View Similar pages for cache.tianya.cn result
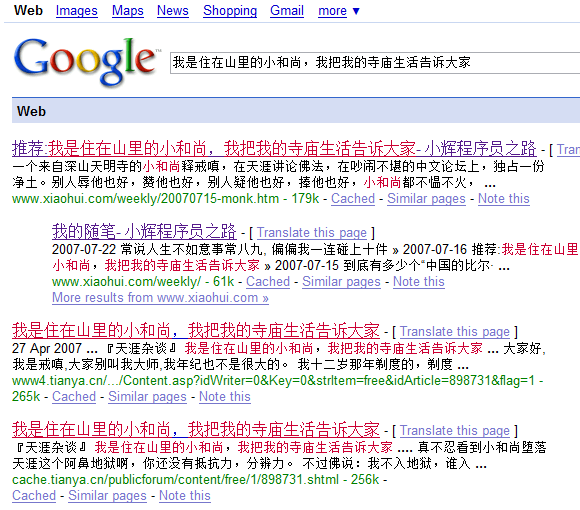The image size is (580, 510). [x=107, y=496]
